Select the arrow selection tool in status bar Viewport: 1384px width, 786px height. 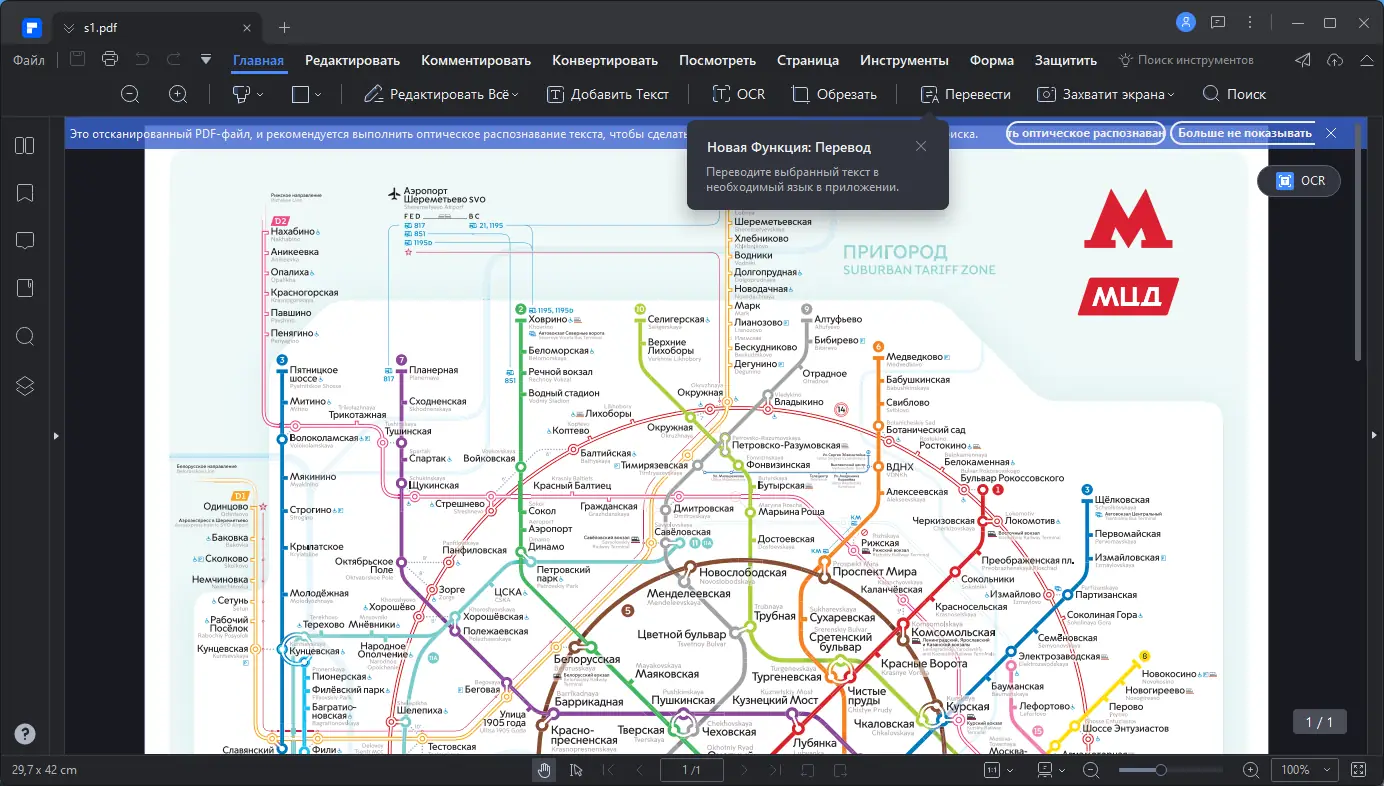[x=576, y=770]
